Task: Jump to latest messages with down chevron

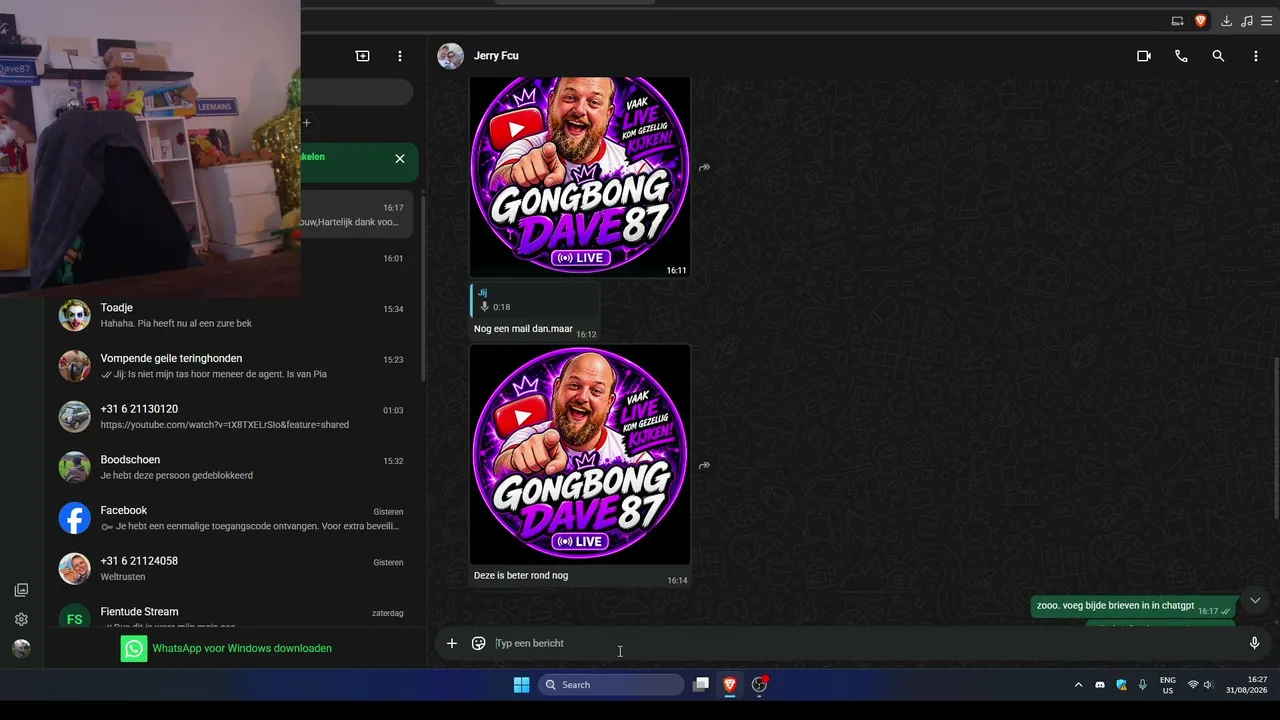Action: pos(1255,600)
